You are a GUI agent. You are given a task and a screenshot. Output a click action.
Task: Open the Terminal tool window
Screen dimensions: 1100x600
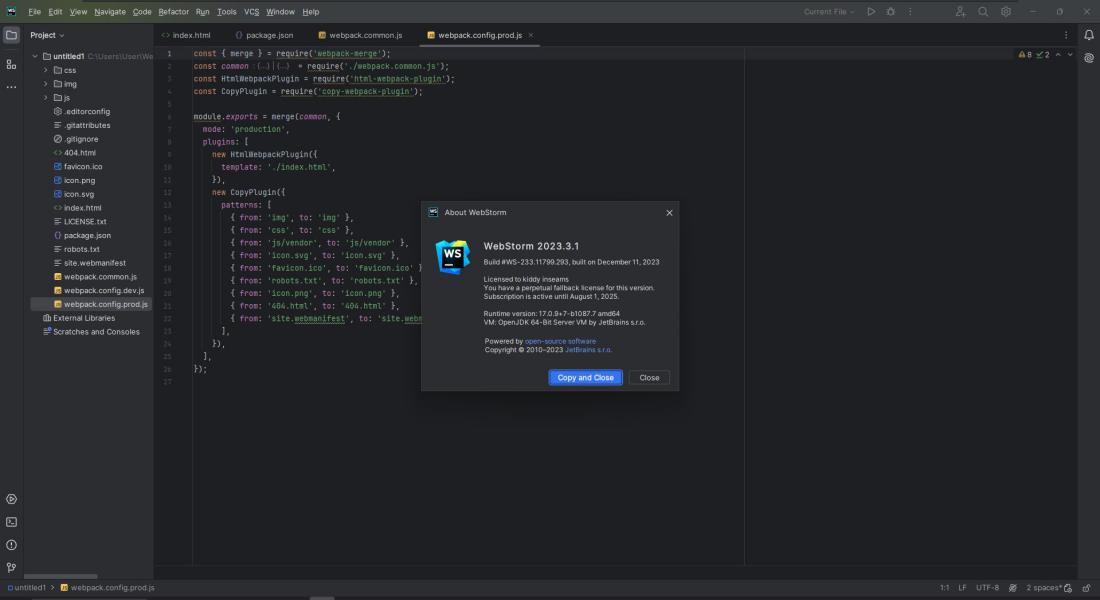(x=11, y=522)
